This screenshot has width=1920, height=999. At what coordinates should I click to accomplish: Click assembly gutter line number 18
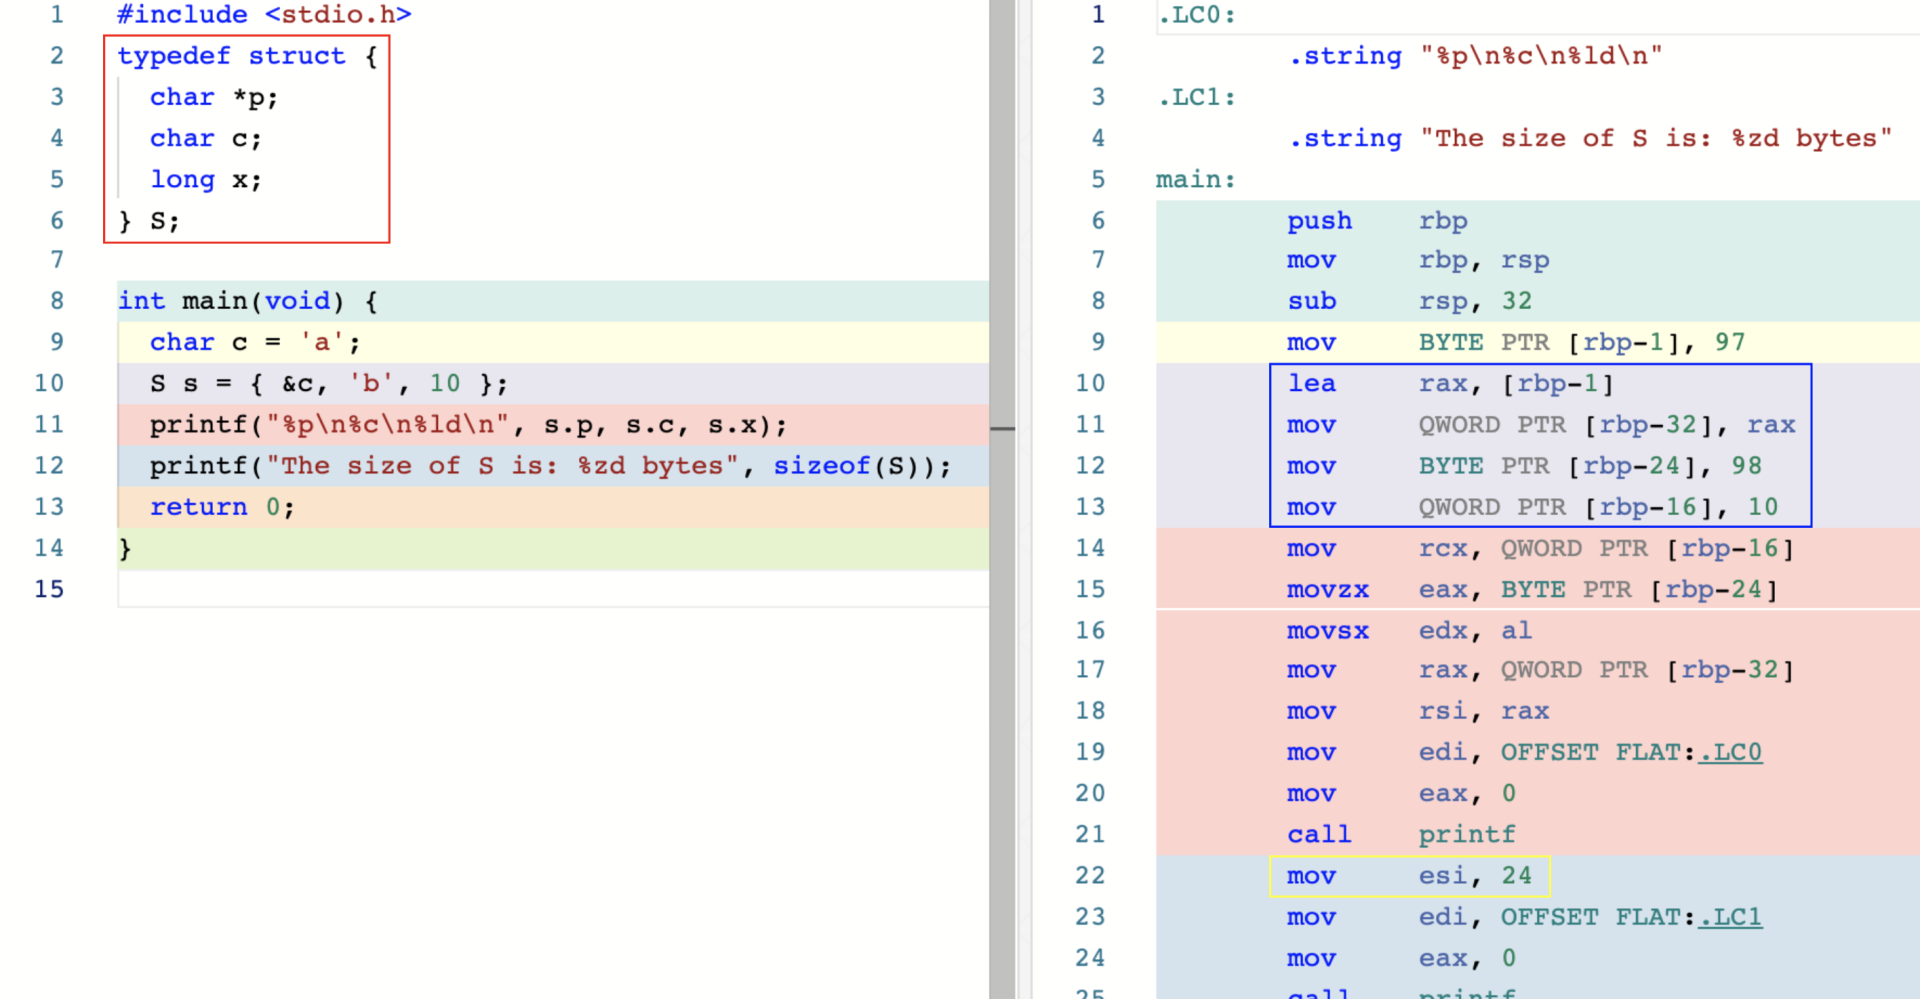(1090, 711)
